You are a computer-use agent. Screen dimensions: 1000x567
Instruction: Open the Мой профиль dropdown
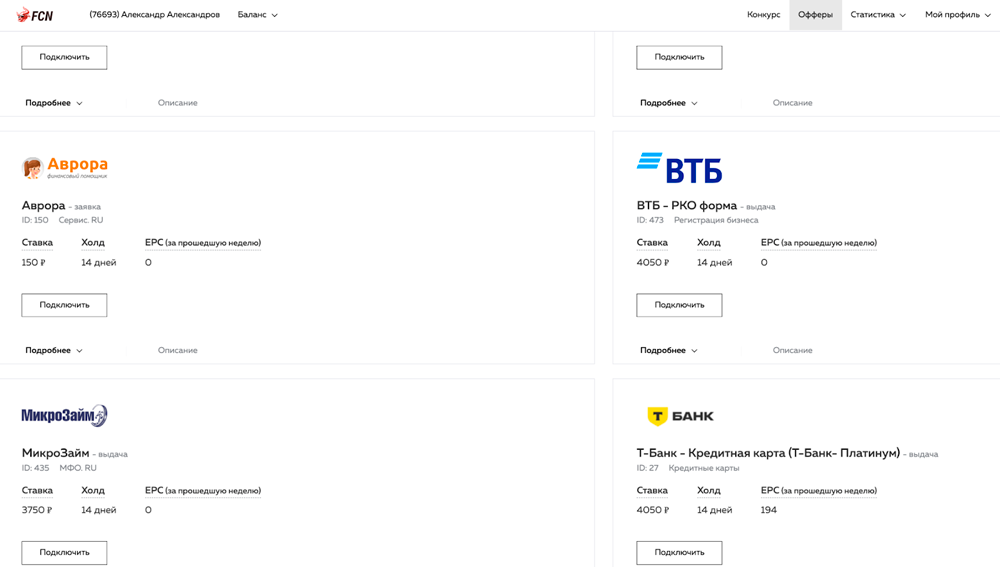pyautogui.click(x=957, y=15)
